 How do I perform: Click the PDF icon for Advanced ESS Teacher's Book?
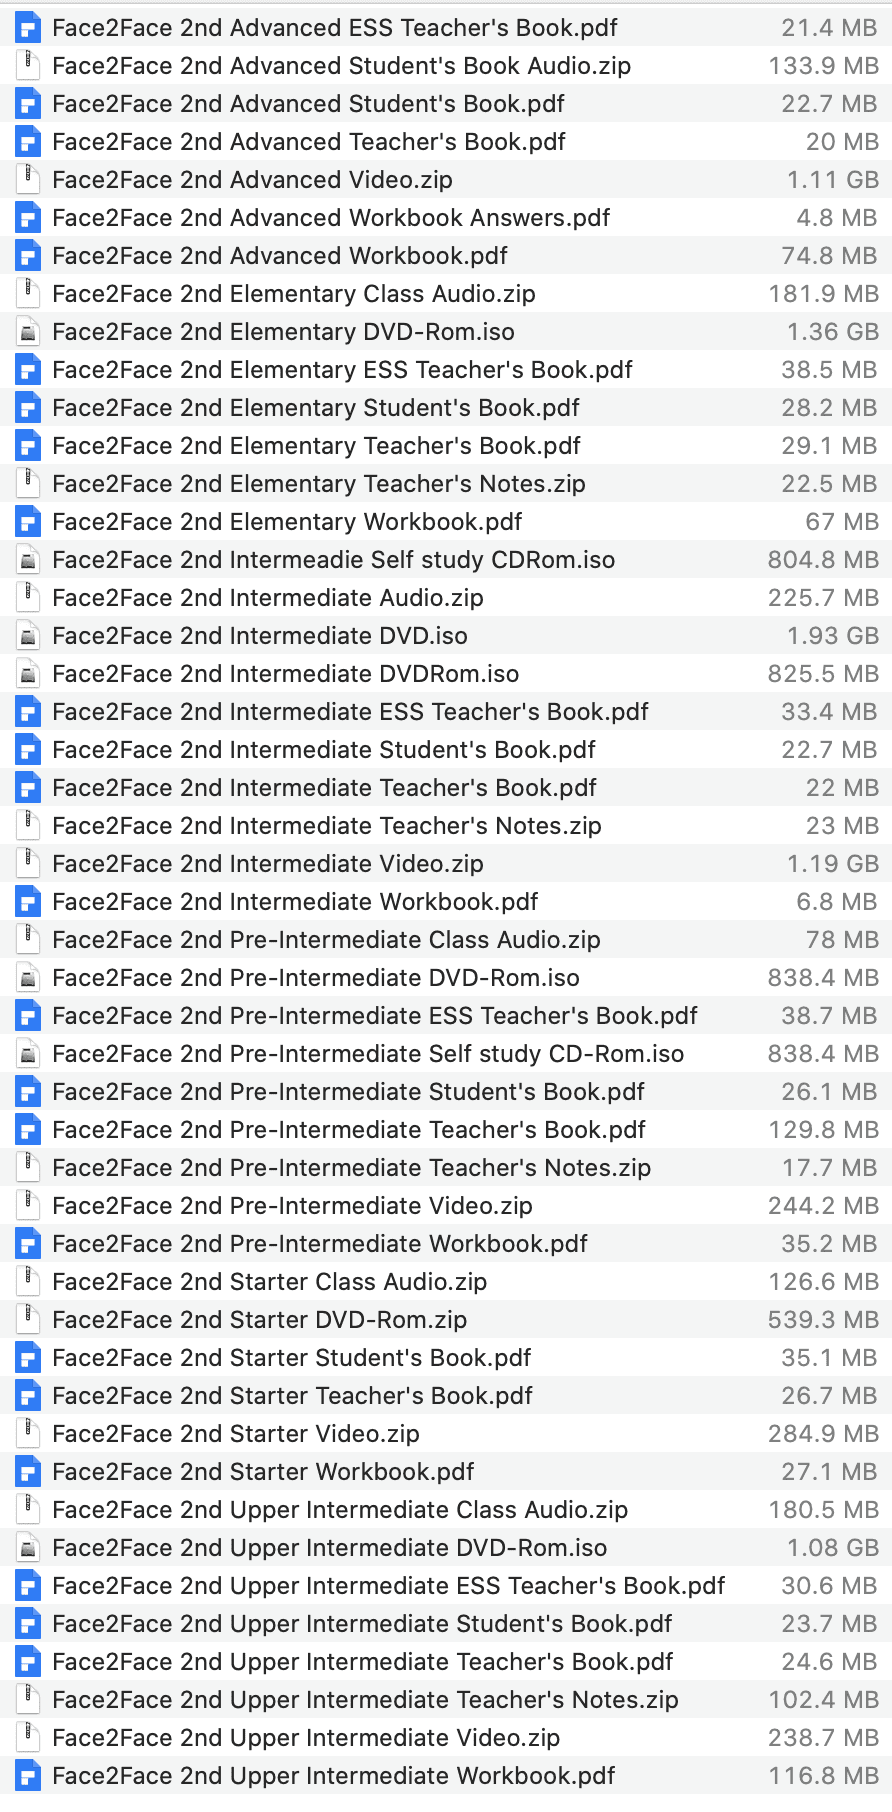point(27,27)
